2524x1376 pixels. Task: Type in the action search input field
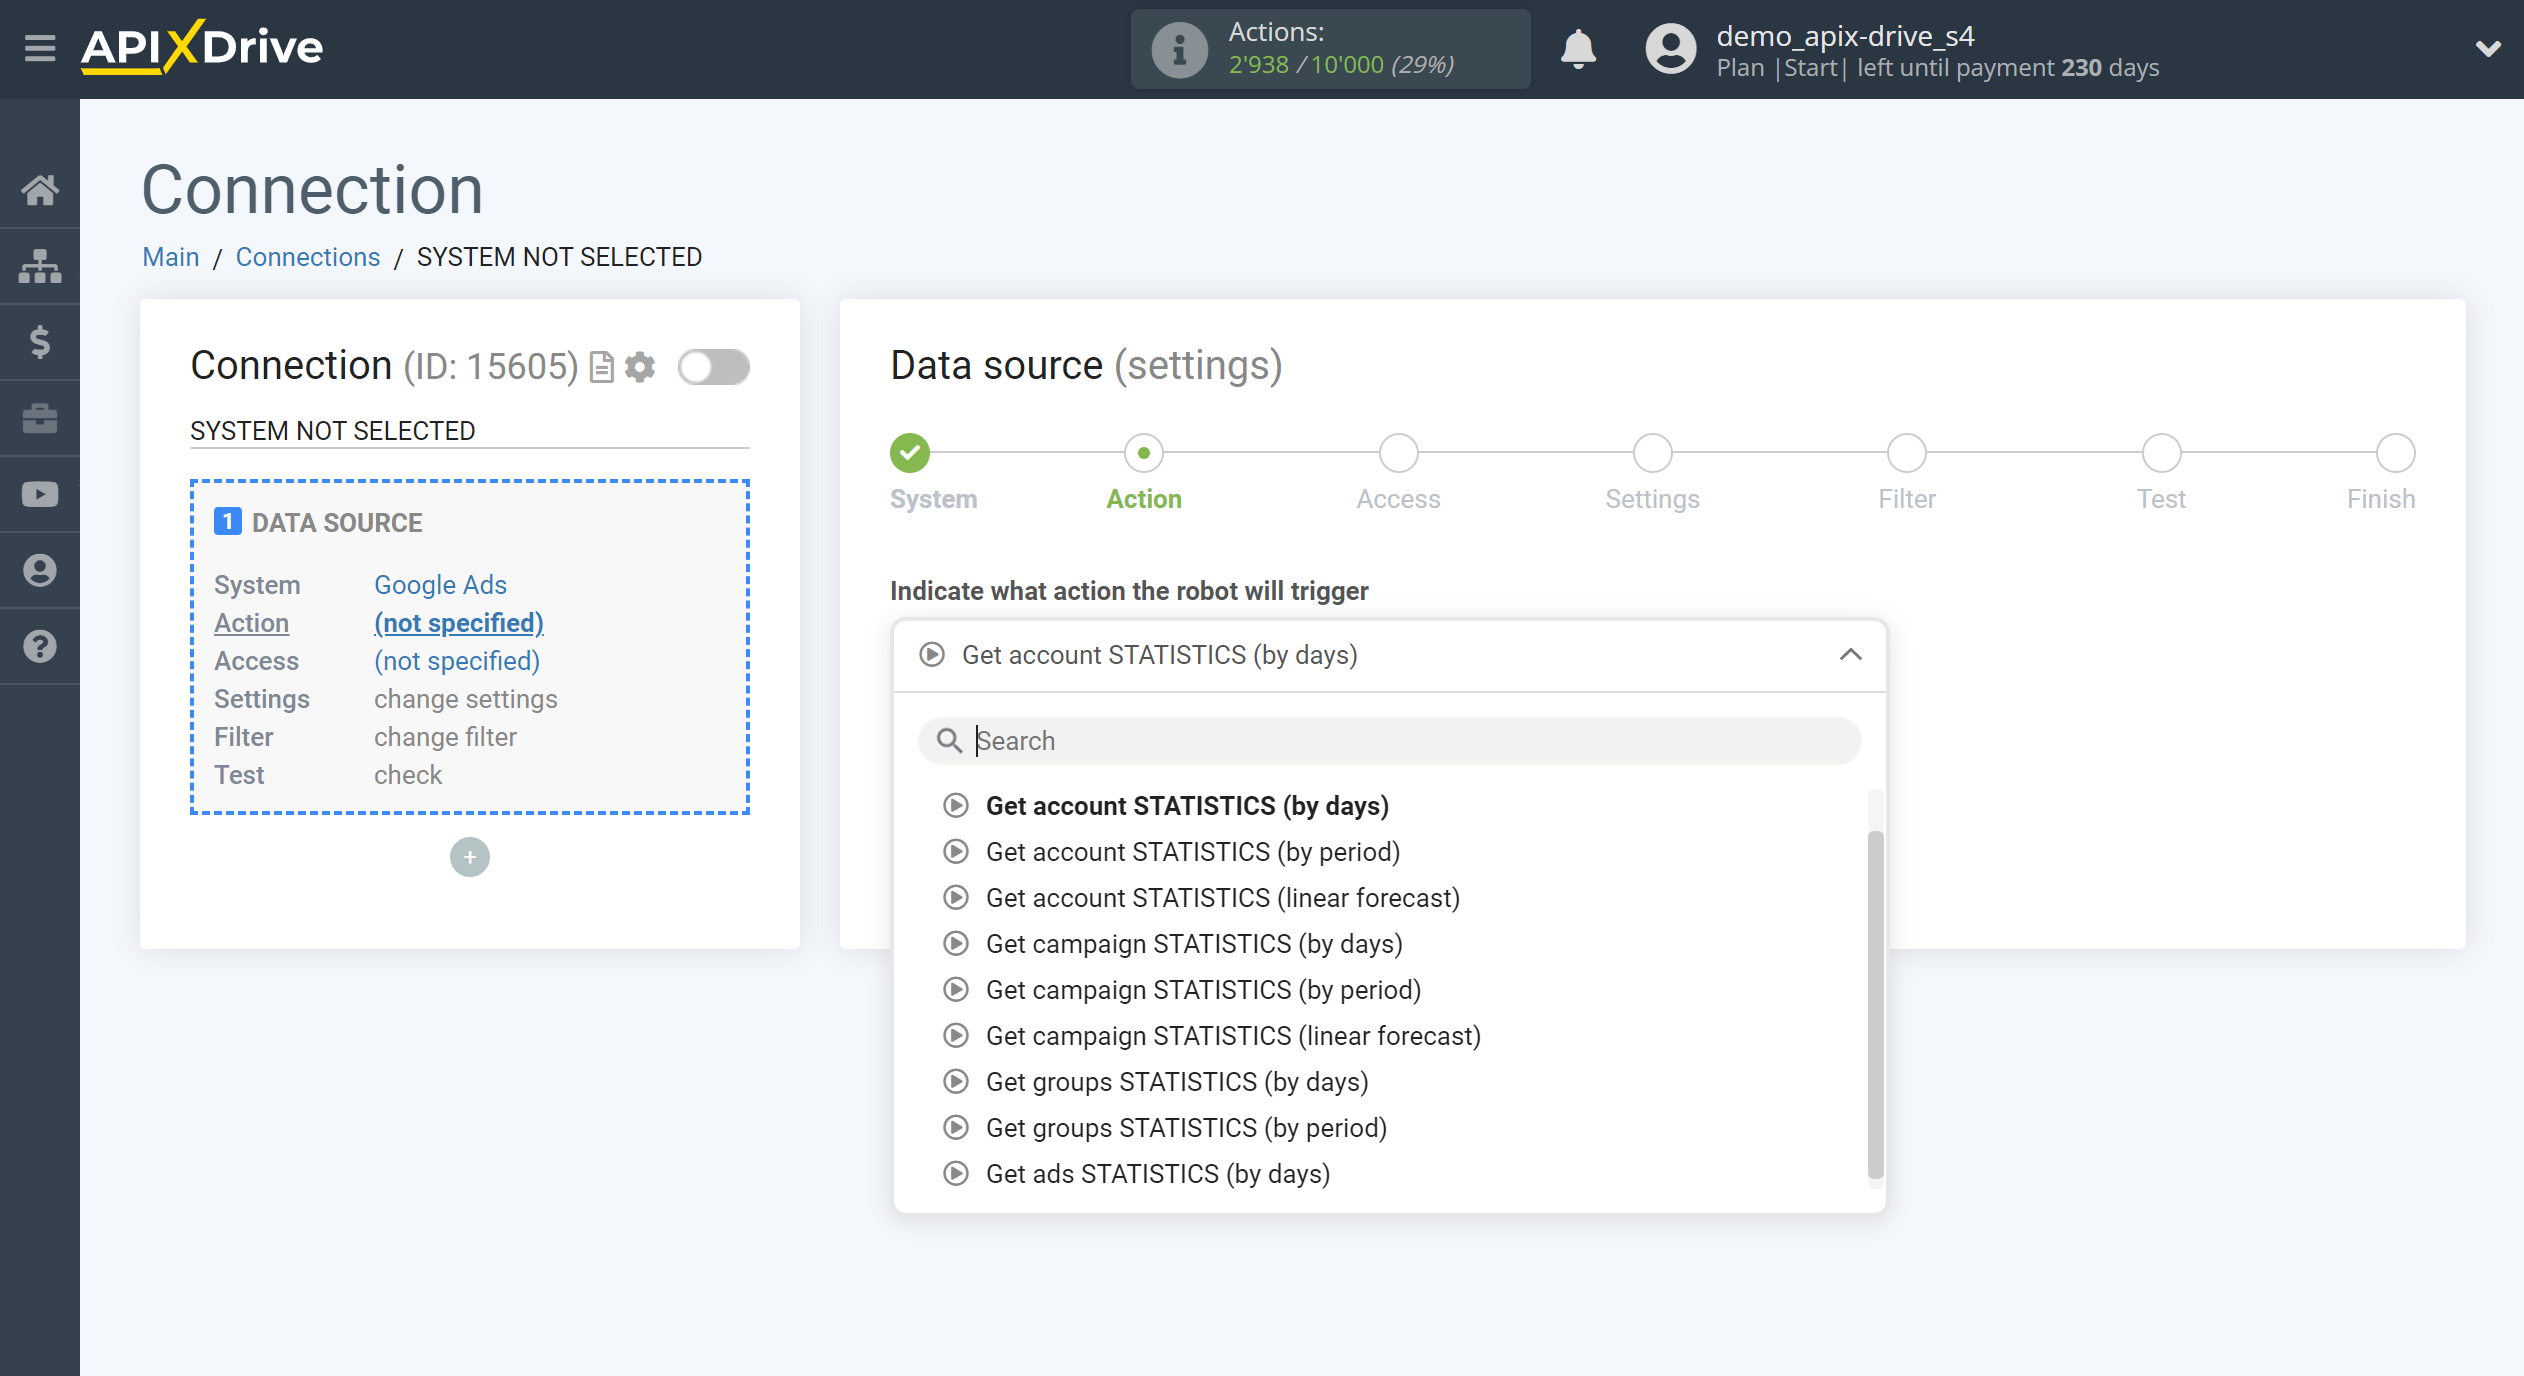[x=1389, y=741]
